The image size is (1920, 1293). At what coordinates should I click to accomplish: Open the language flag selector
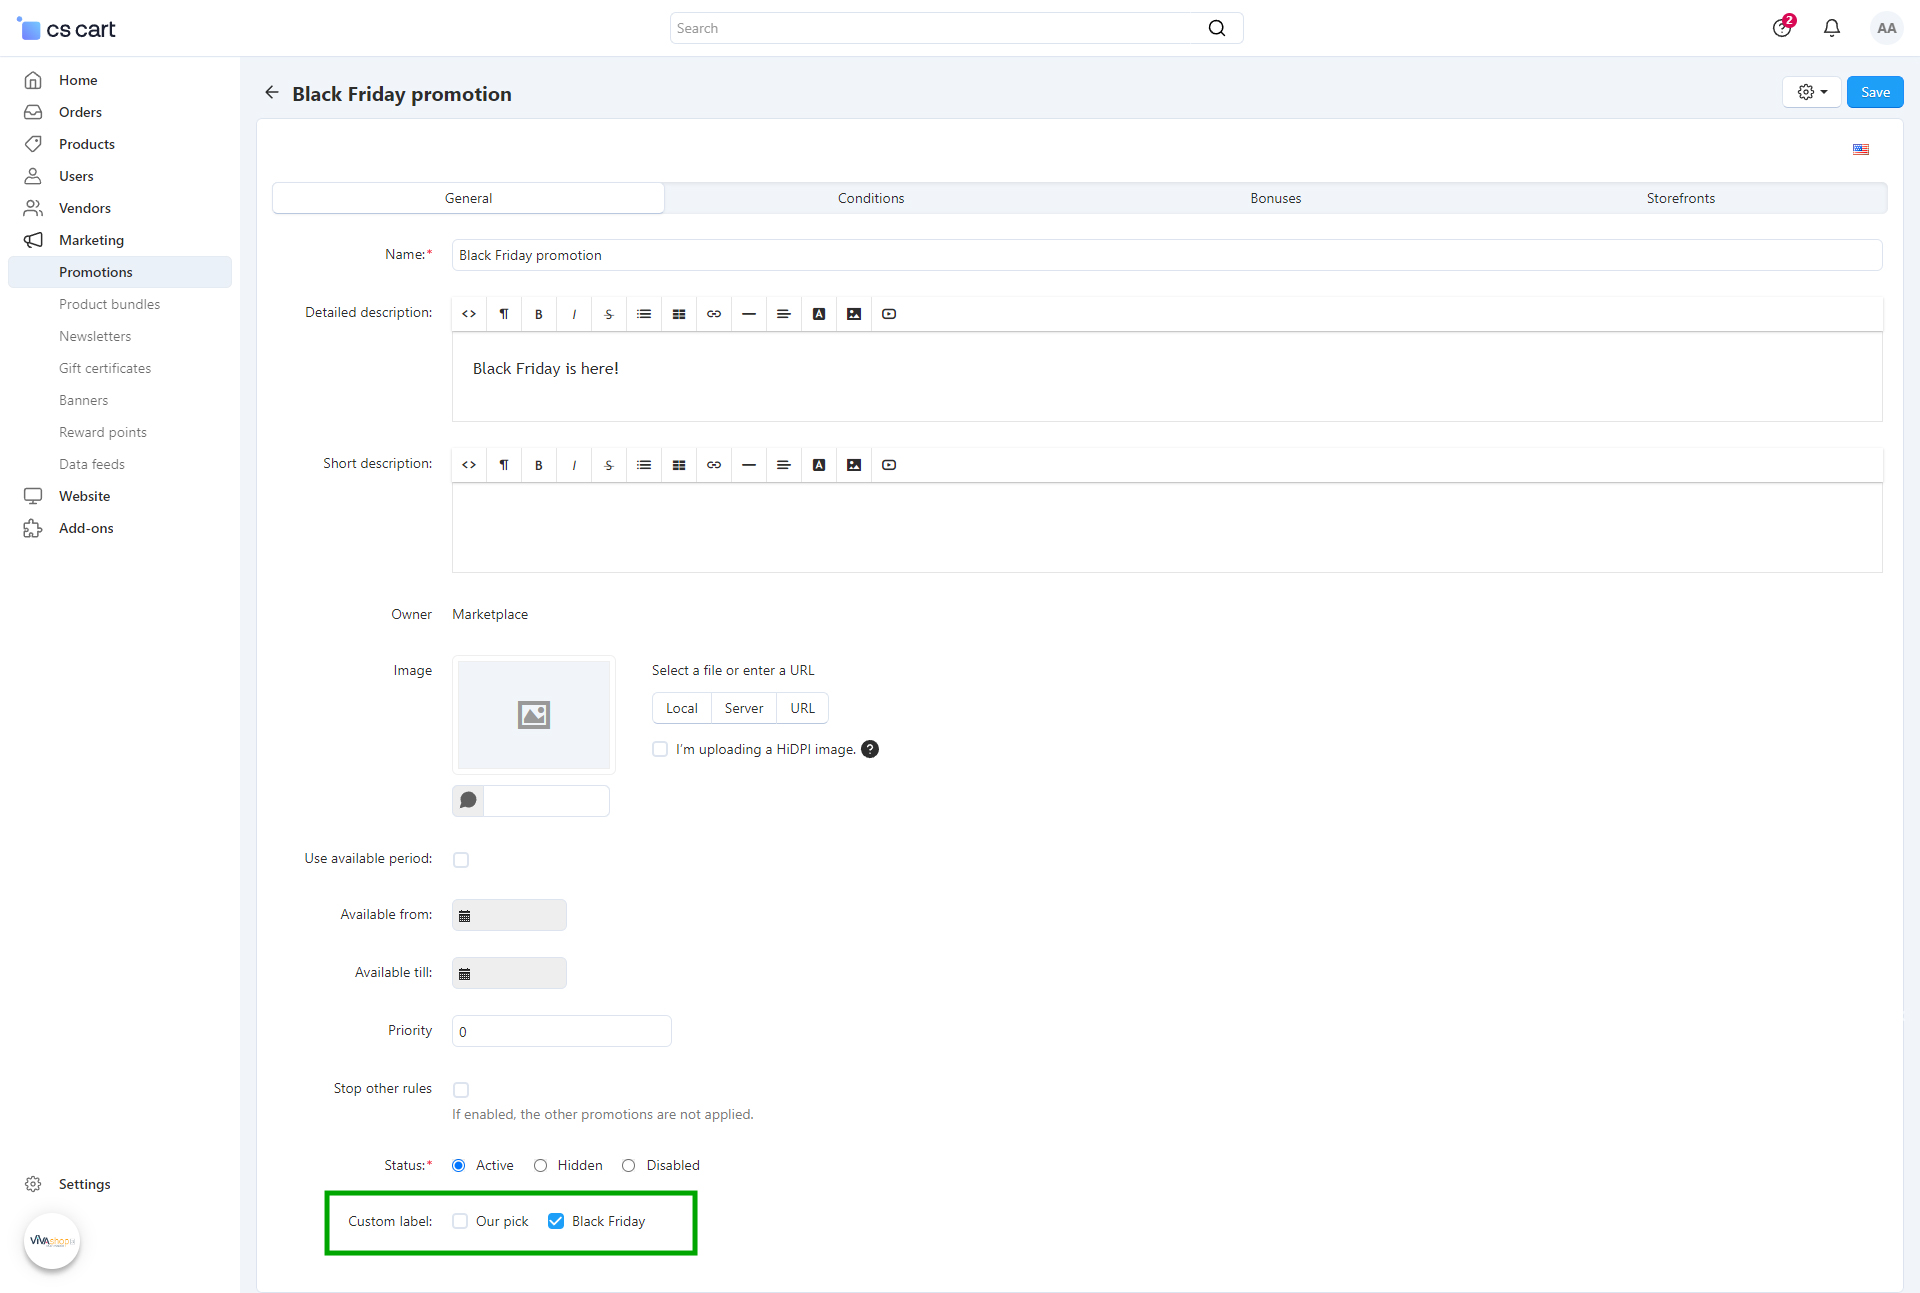pos(1861,150)
